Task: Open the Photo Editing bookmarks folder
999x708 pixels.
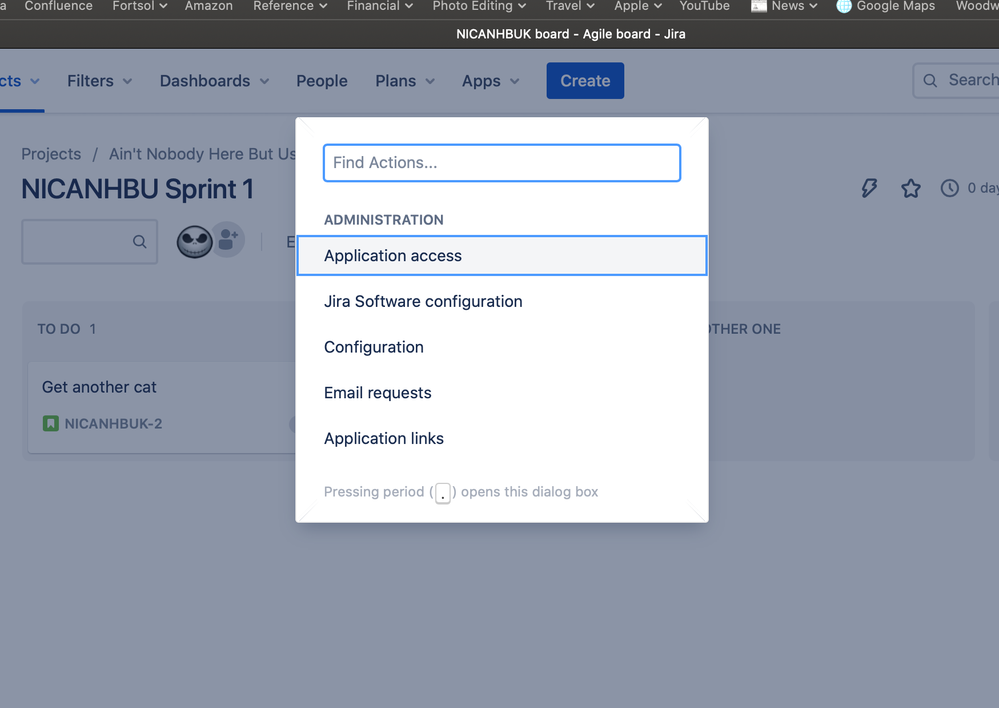Action: (479, 6)
